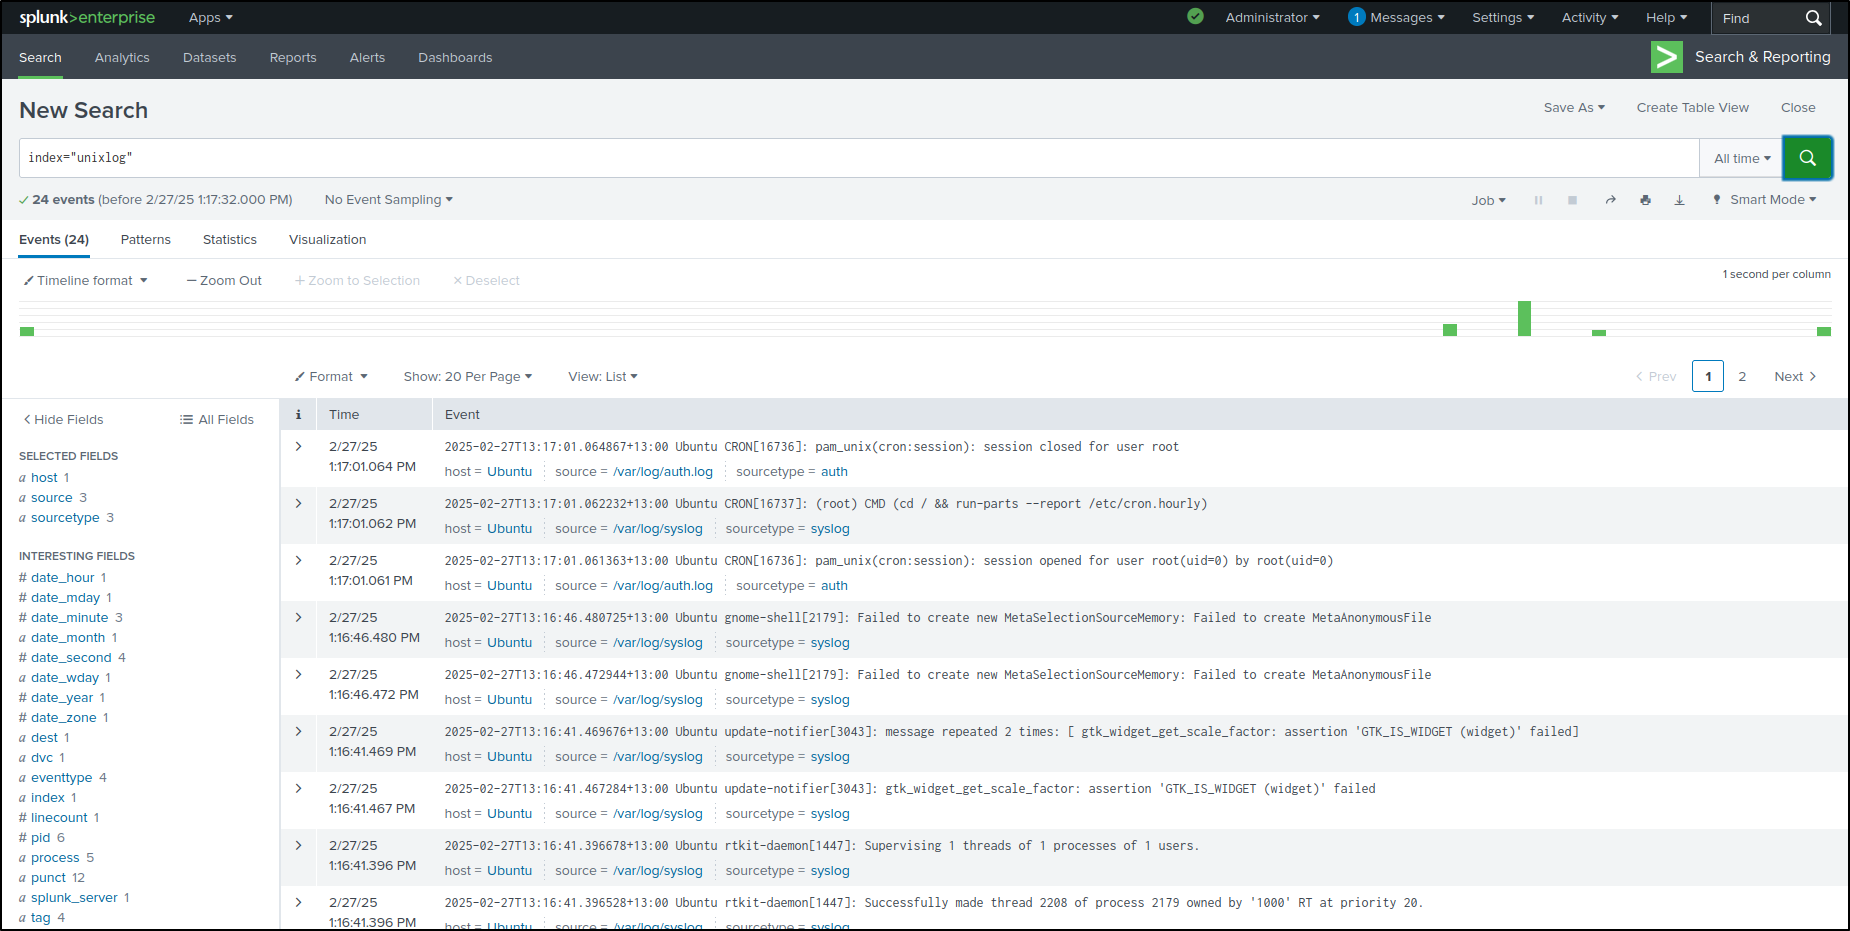
Task: Open the Search & Reporting app icon
Action: click(x=1666, y=57)
